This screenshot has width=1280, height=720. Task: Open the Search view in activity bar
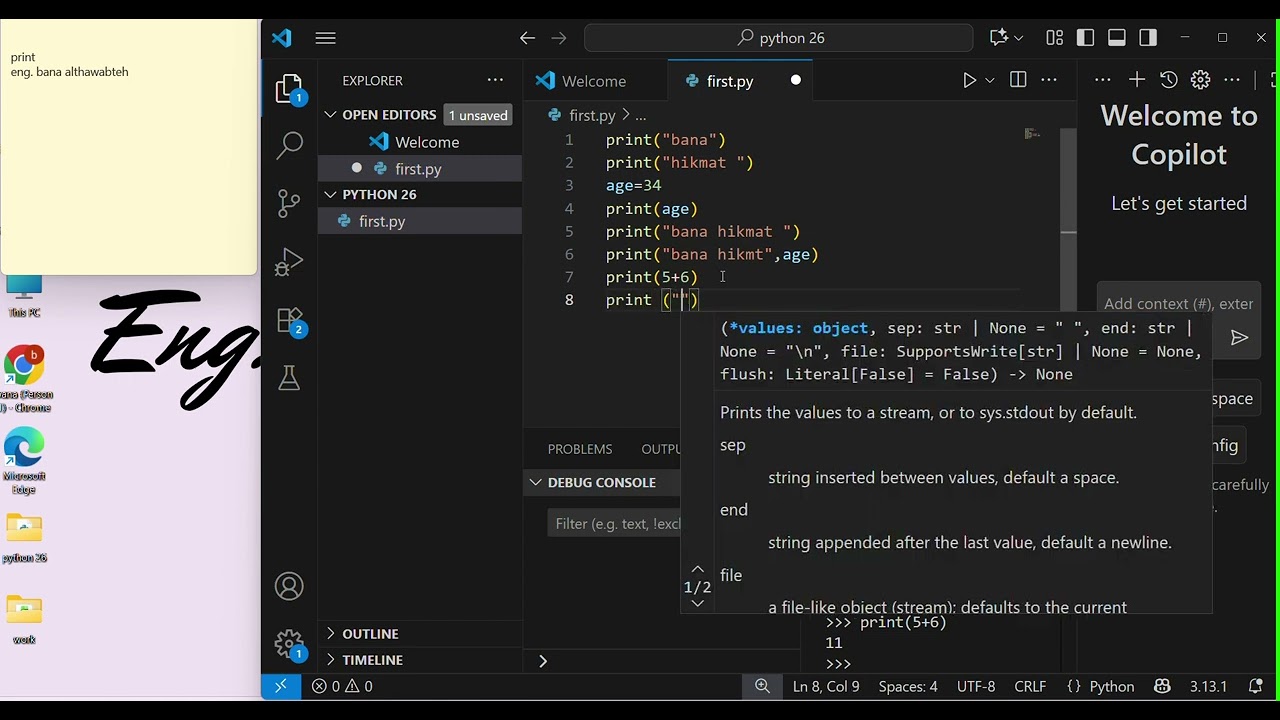(289, 146)
